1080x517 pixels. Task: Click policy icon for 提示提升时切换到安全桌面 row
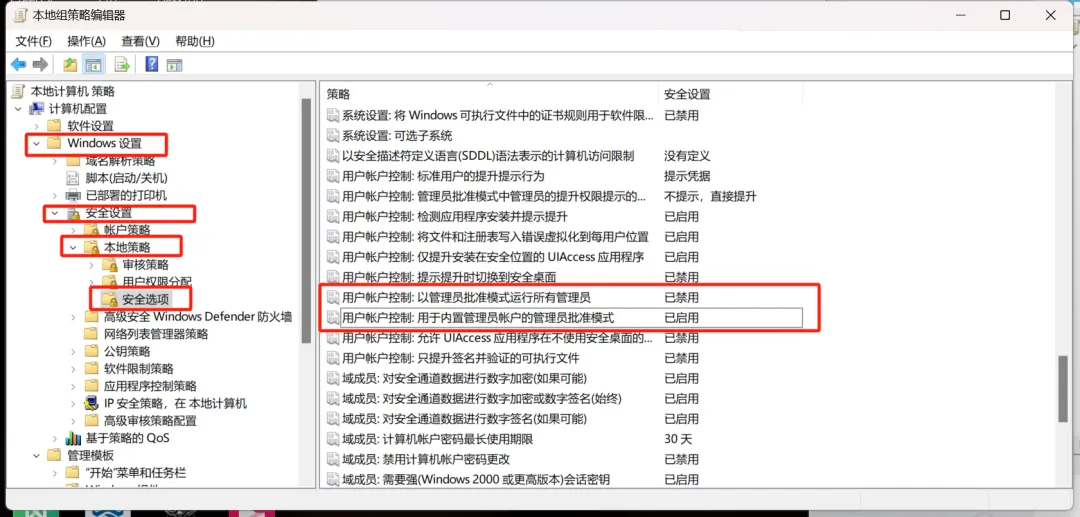tap(333, 277)
